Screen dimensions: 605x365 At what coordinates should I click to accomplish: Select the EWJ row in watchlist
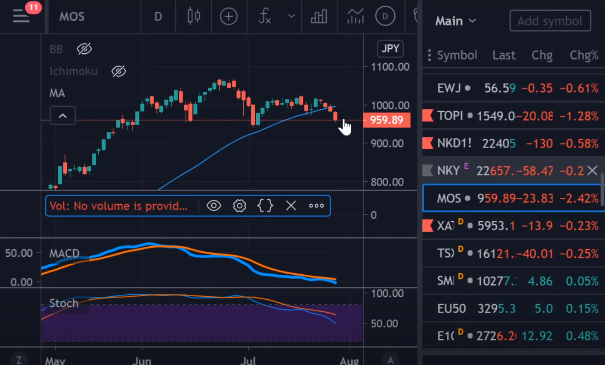click(514, 88)
